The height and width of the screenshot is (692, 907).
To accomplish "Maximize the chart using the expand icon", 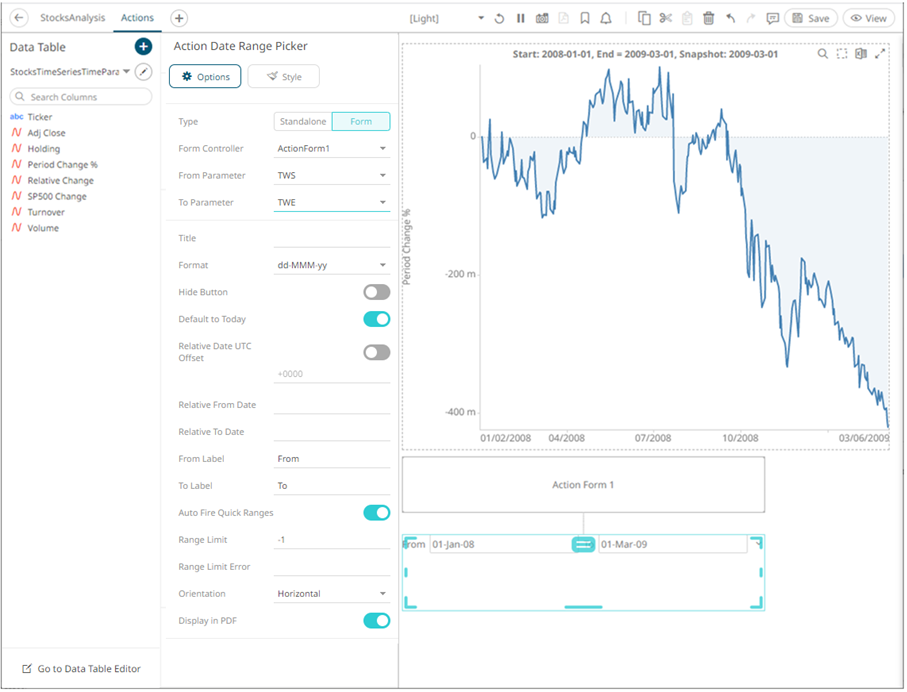I will (x=880, y=54).
